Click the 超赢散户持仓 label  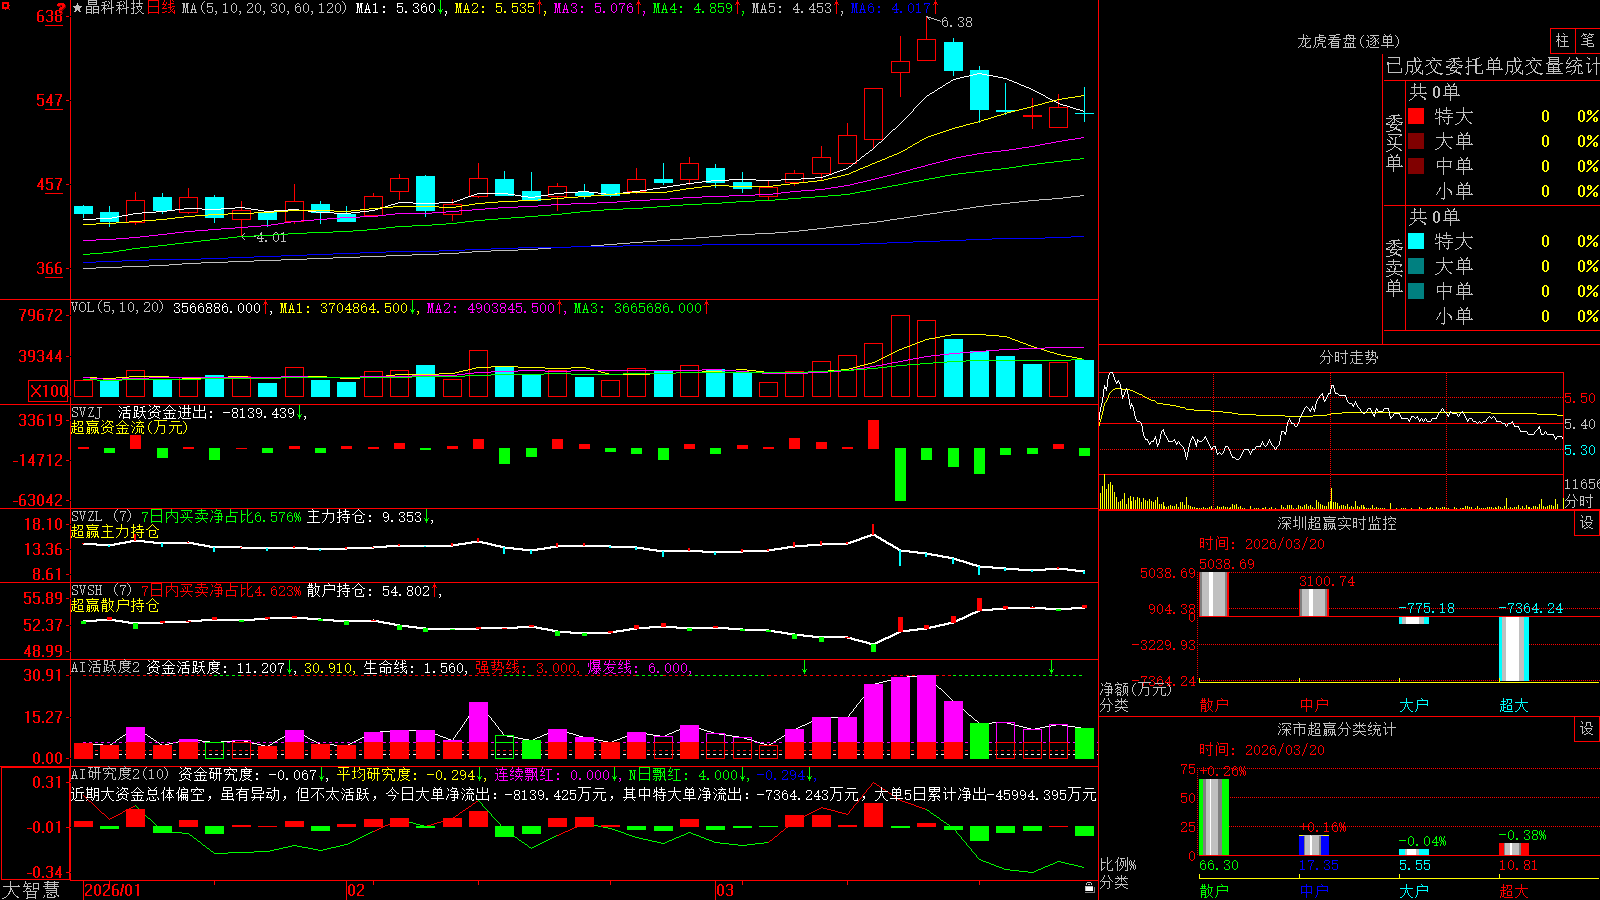click(x=115, y=605)
